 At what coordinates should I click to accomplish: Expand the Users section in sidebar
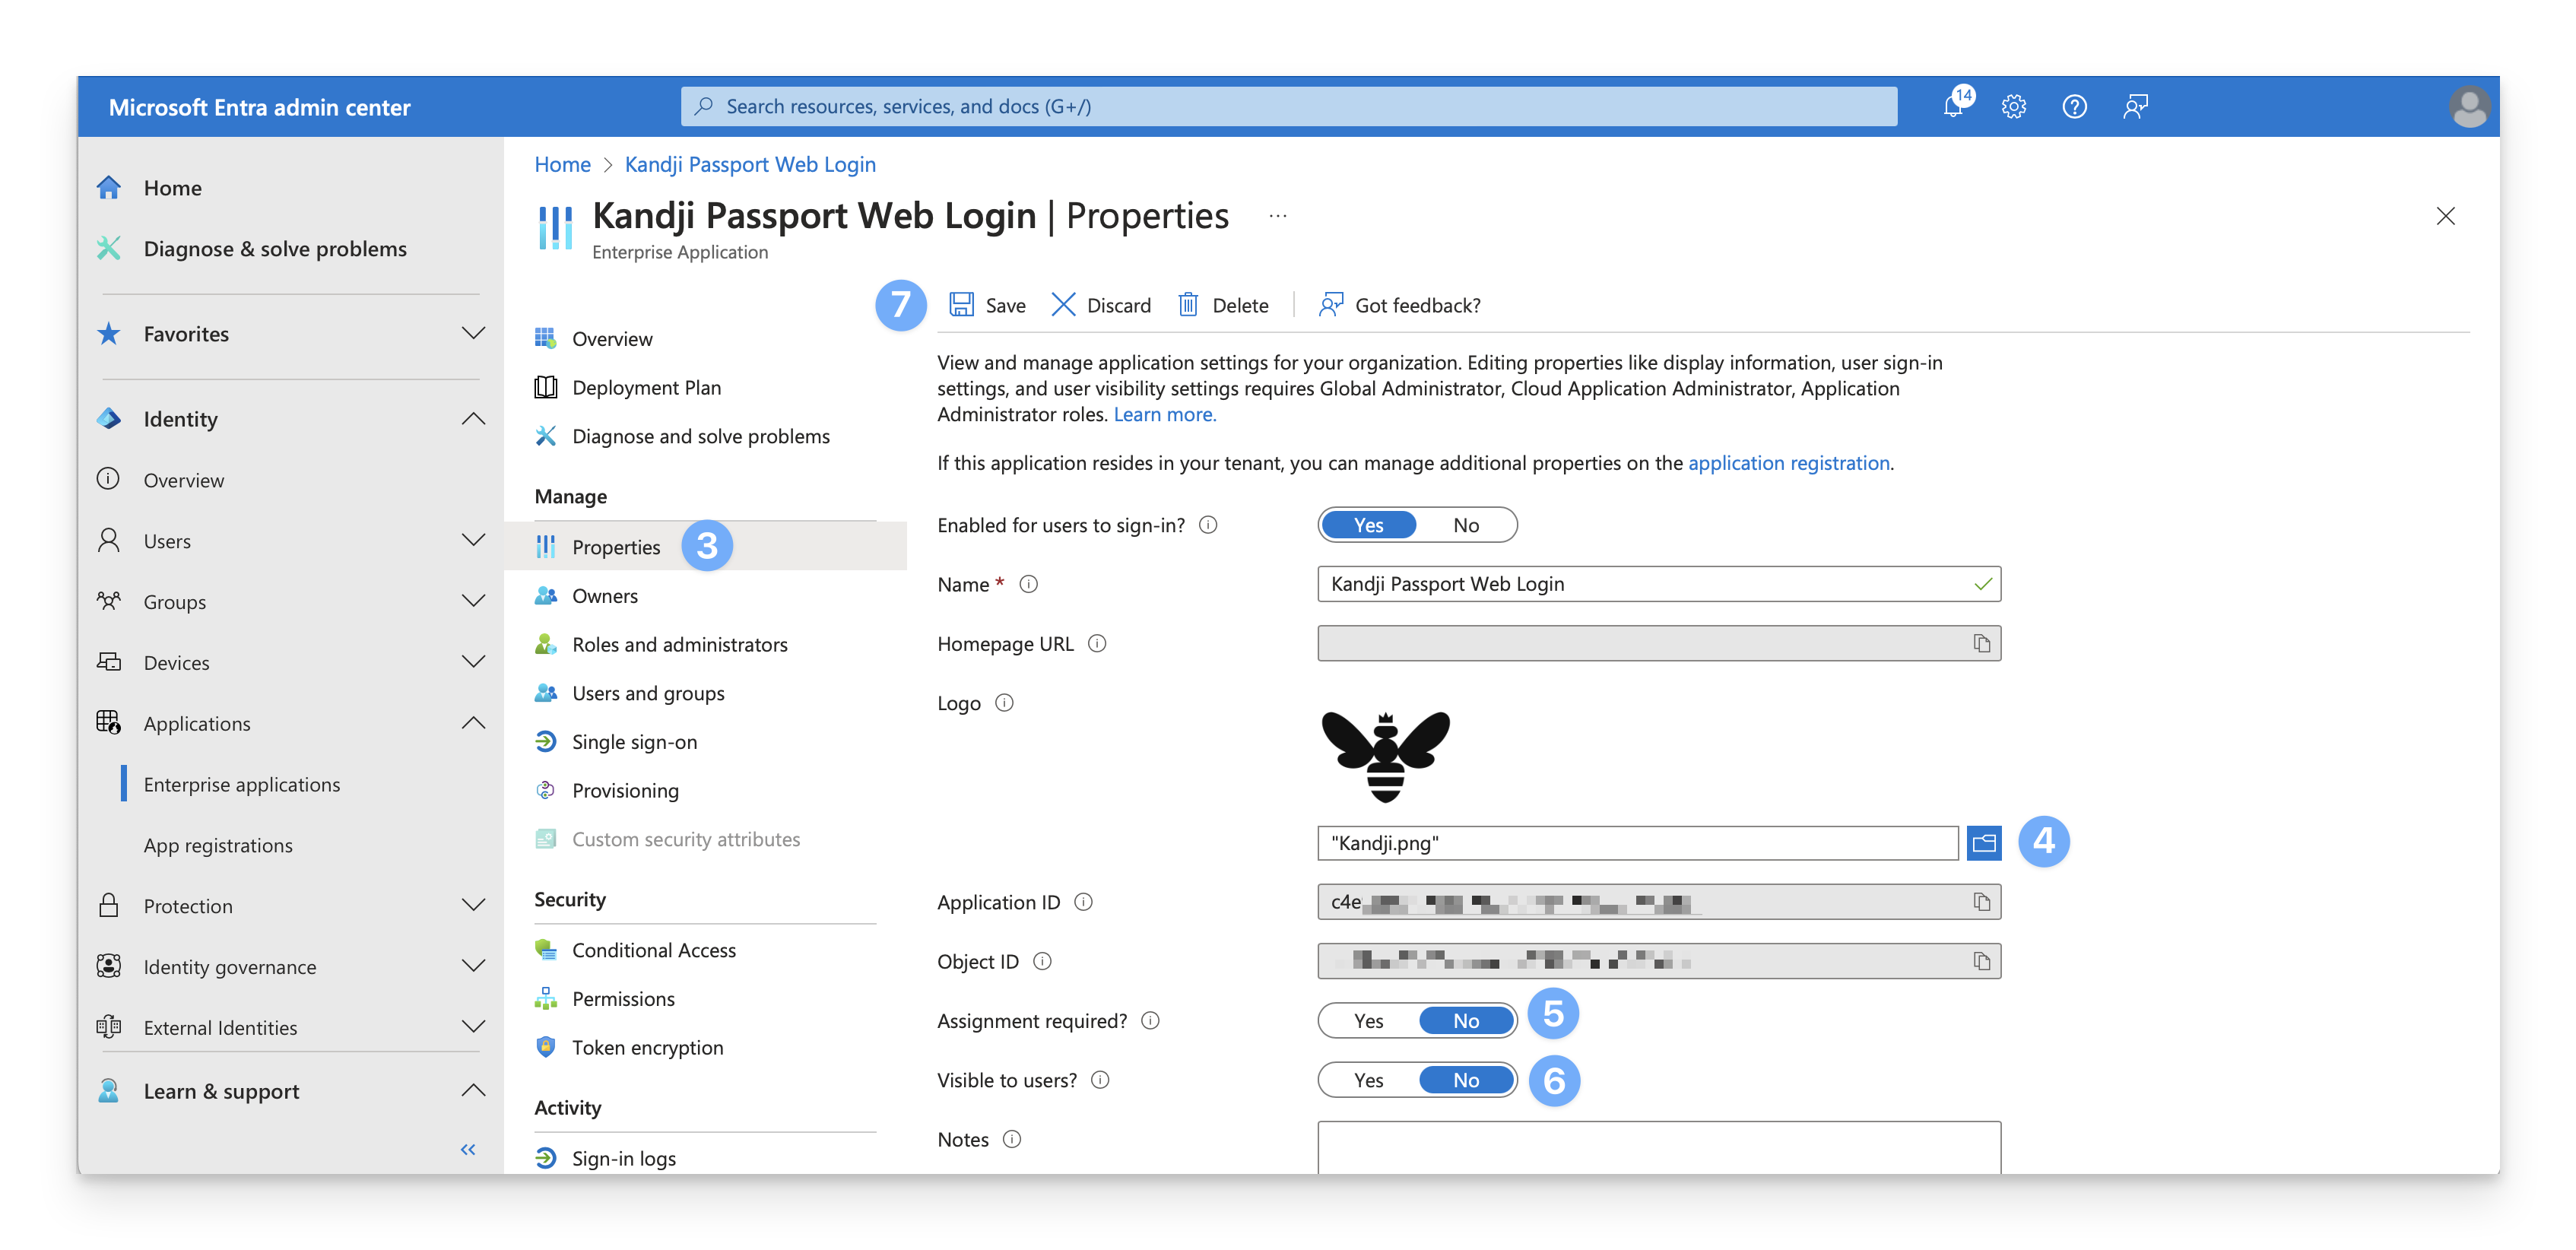473,541
